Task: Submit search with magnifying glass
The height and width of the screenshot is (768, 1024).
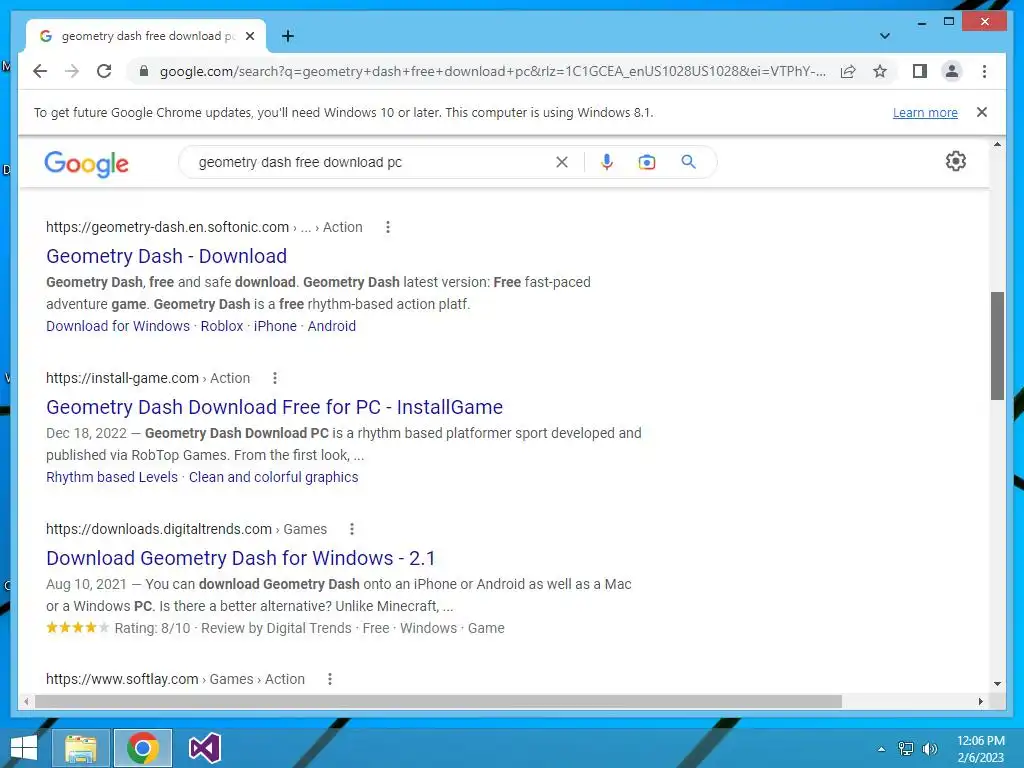Action: (x=688, y=162)
